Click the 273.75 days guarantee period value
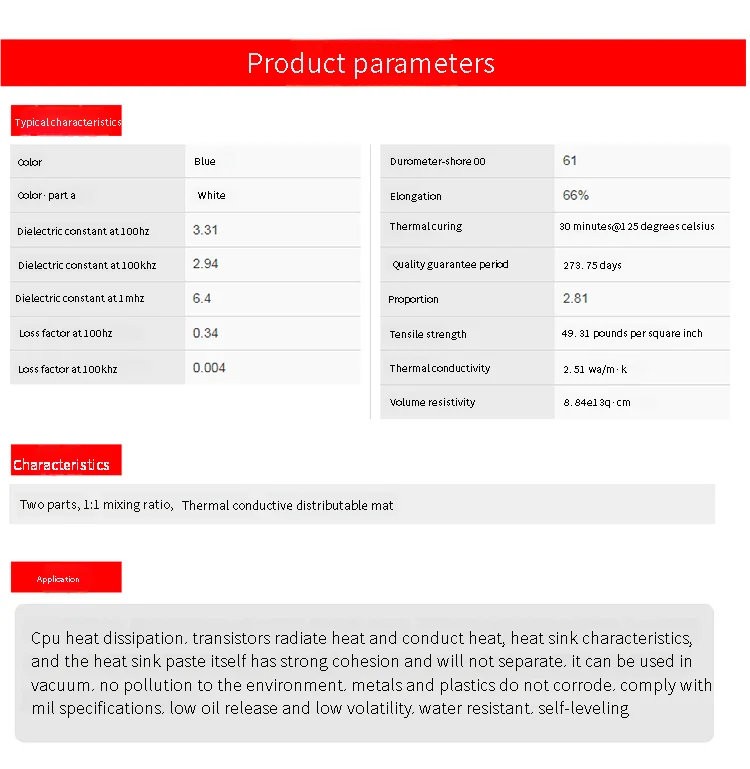The height and width of the screenshot is (769, 750). click(x=592, y=265)
